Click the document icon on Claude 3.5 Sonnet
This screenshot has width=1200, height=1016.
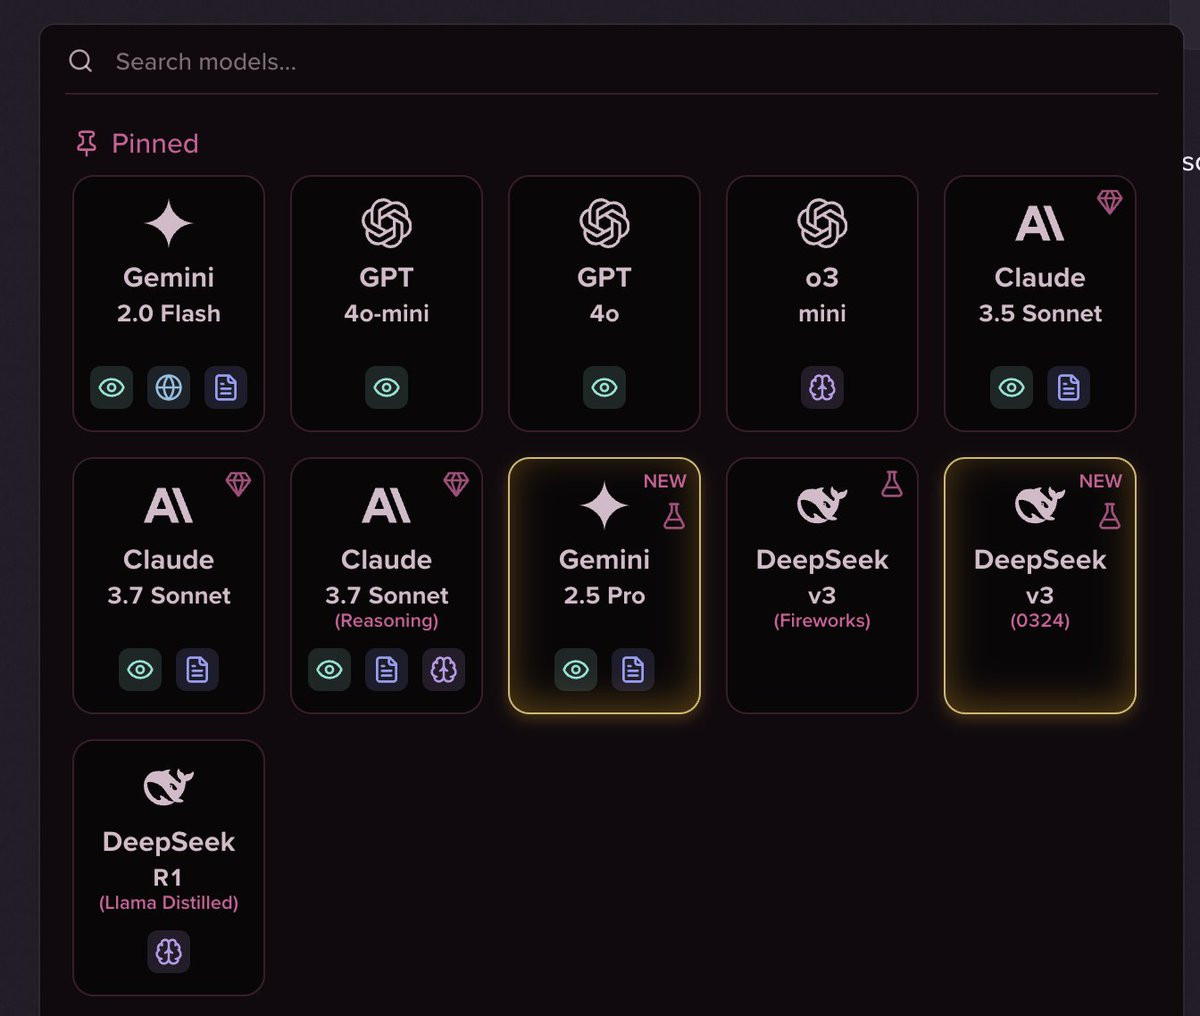1069,387
